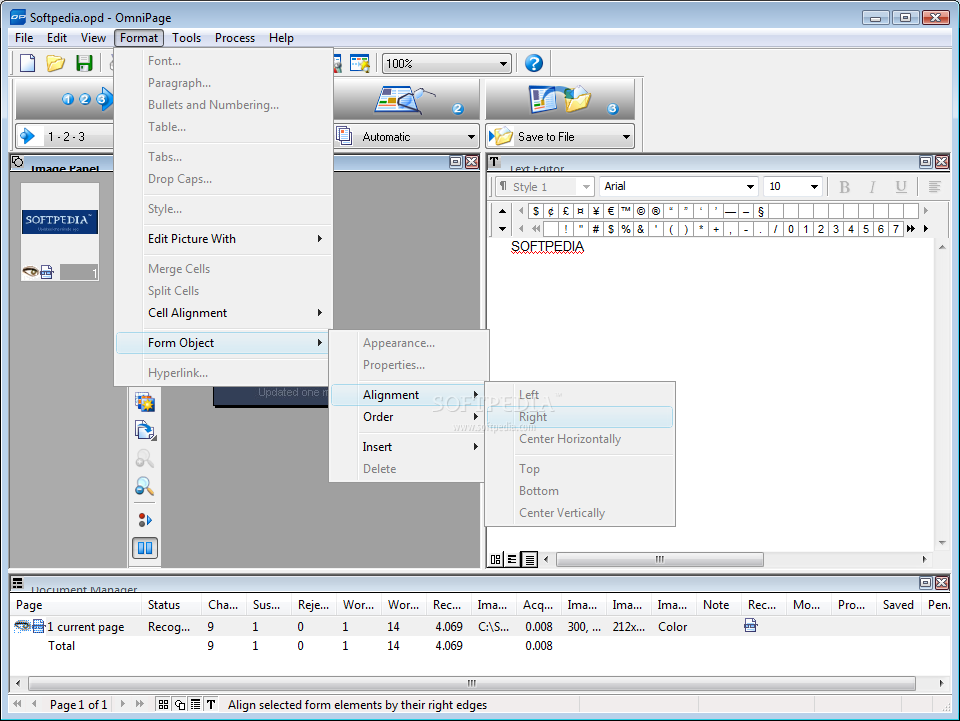Click the Saved column header
Image resolution: width=960 pixels, height=721 pixels.
pyautogui.click(x=898, y=605)
